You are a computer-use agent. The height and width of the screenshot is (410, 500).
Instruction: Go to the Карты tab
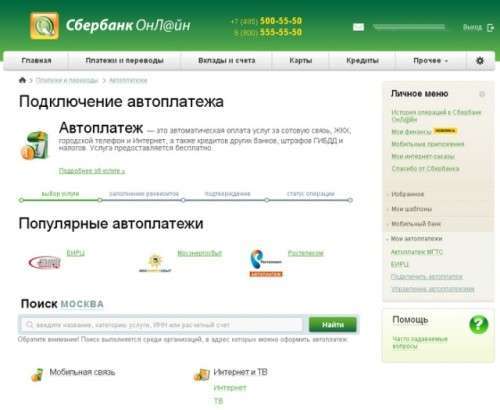[301, 61]
